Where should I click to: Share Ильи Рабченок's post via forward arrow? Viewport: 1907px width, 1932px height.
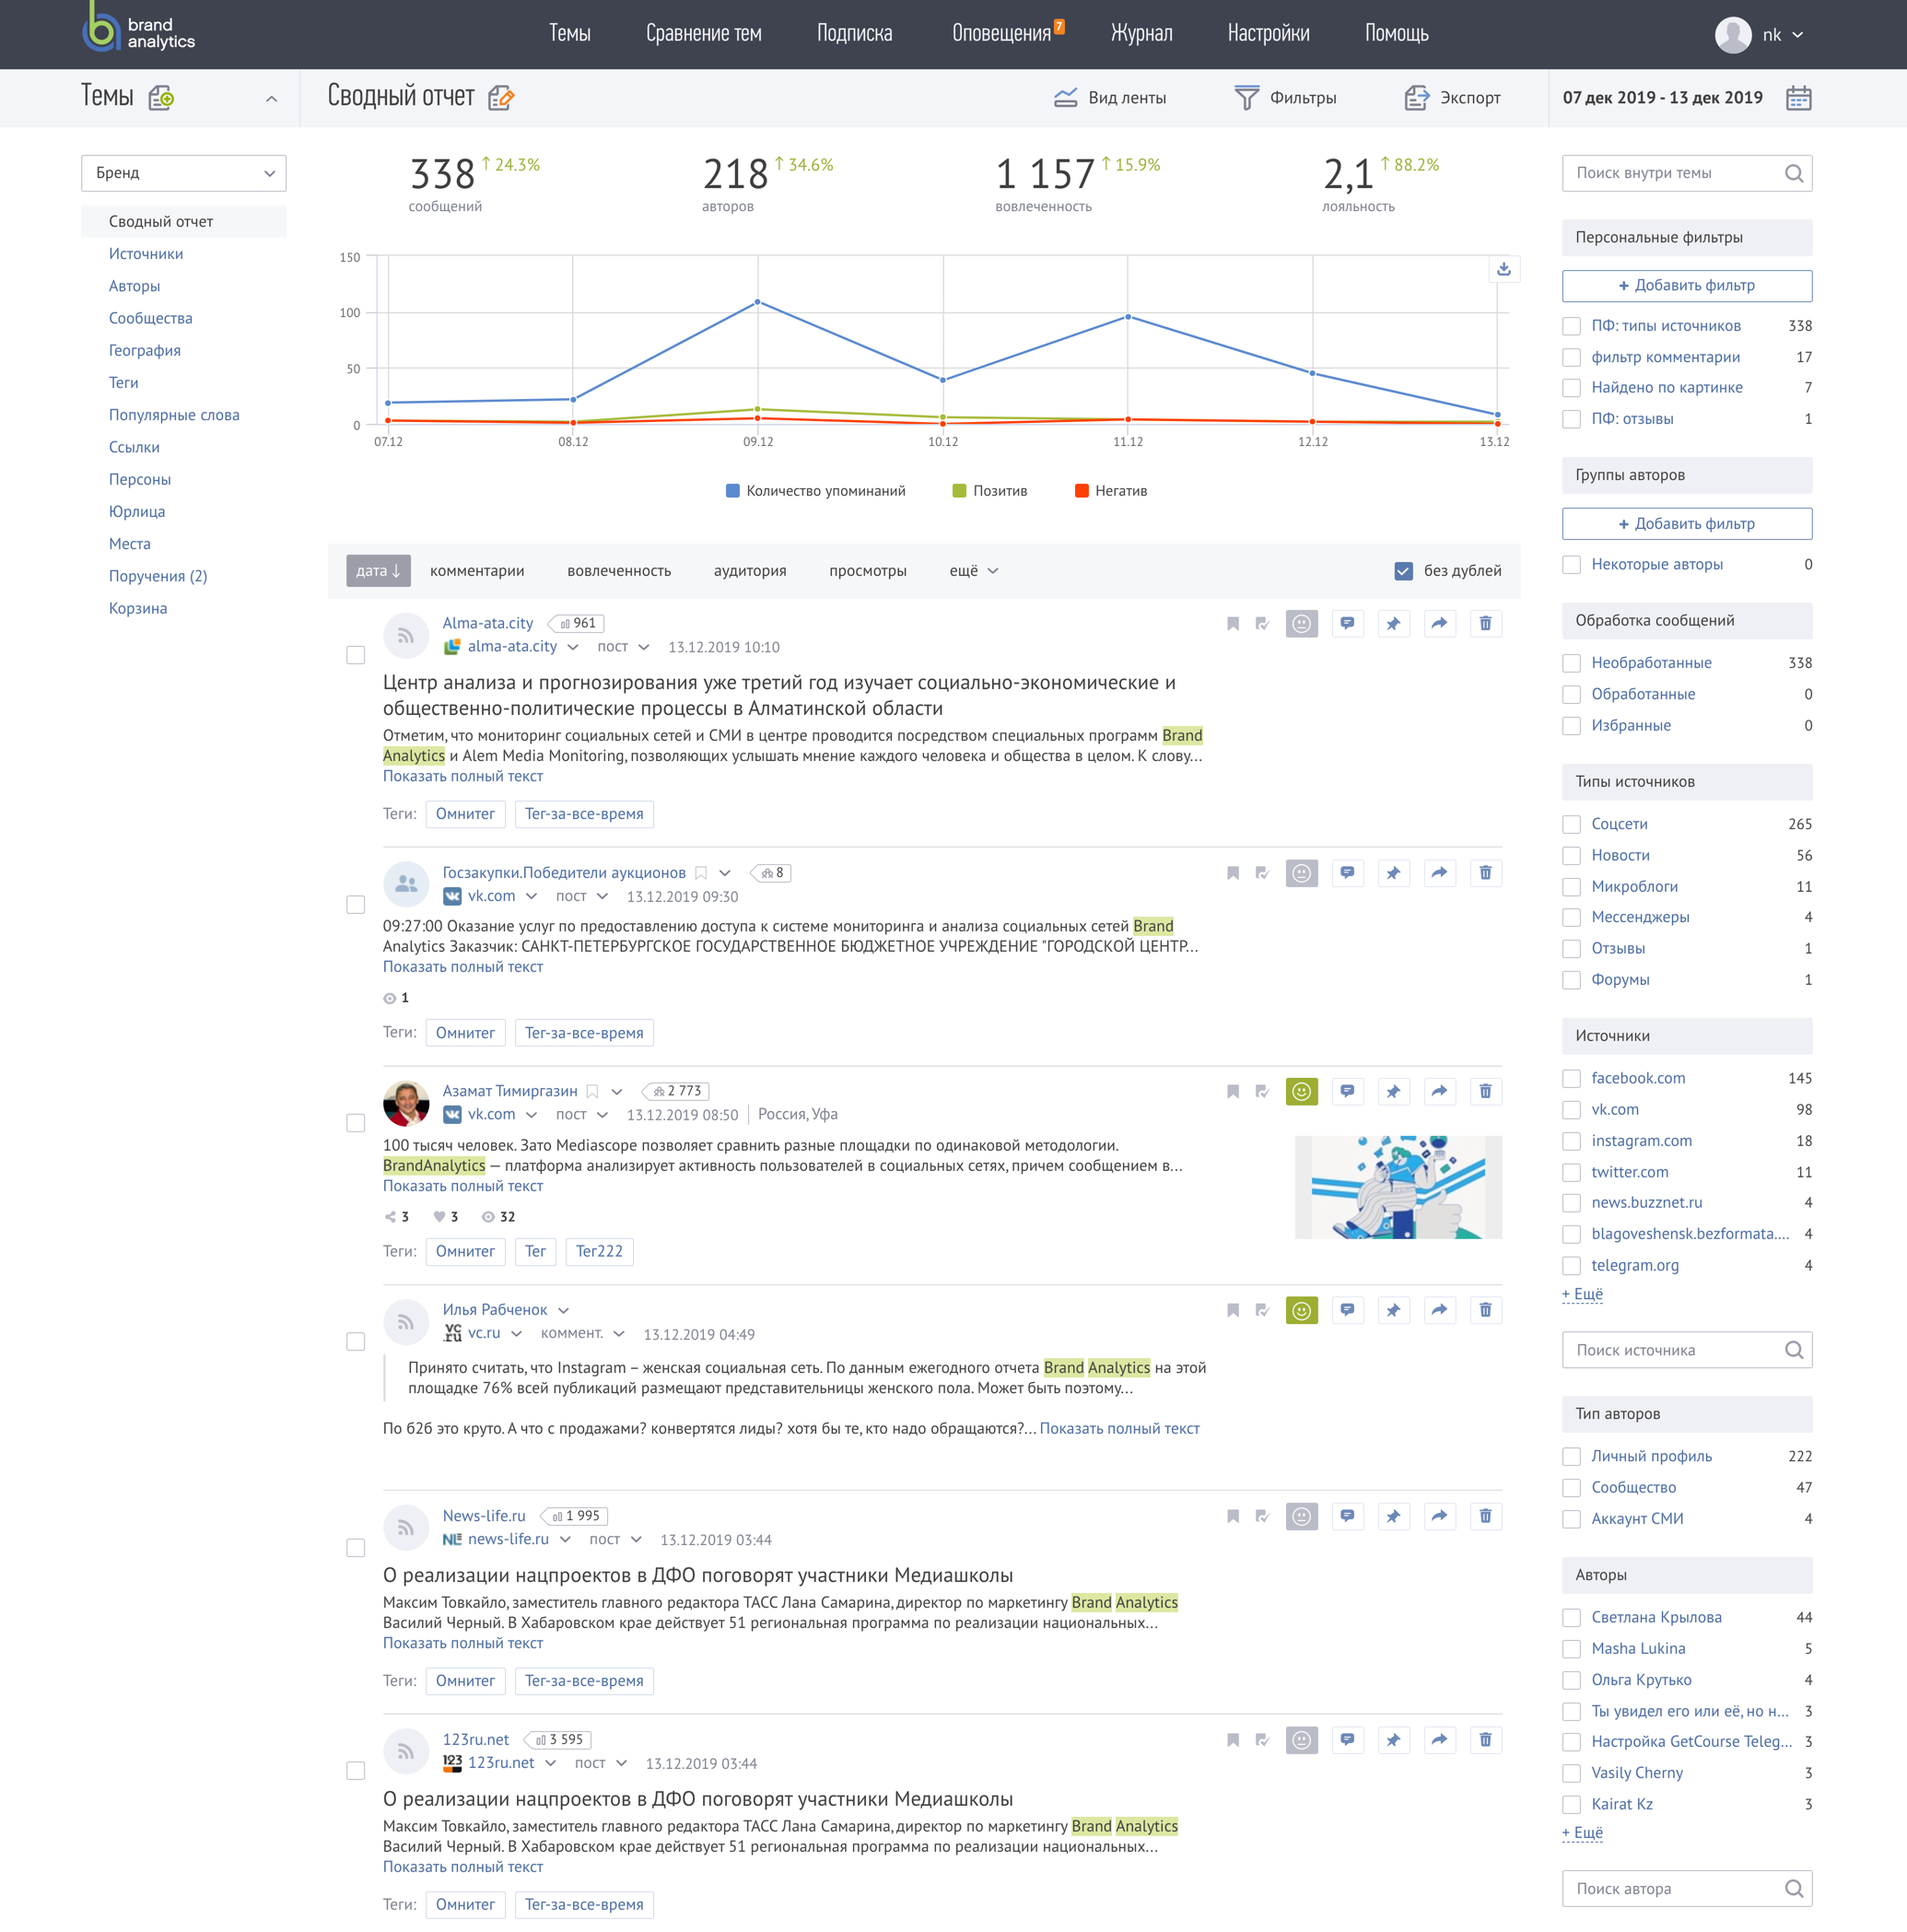[x=1440, y=1309]
